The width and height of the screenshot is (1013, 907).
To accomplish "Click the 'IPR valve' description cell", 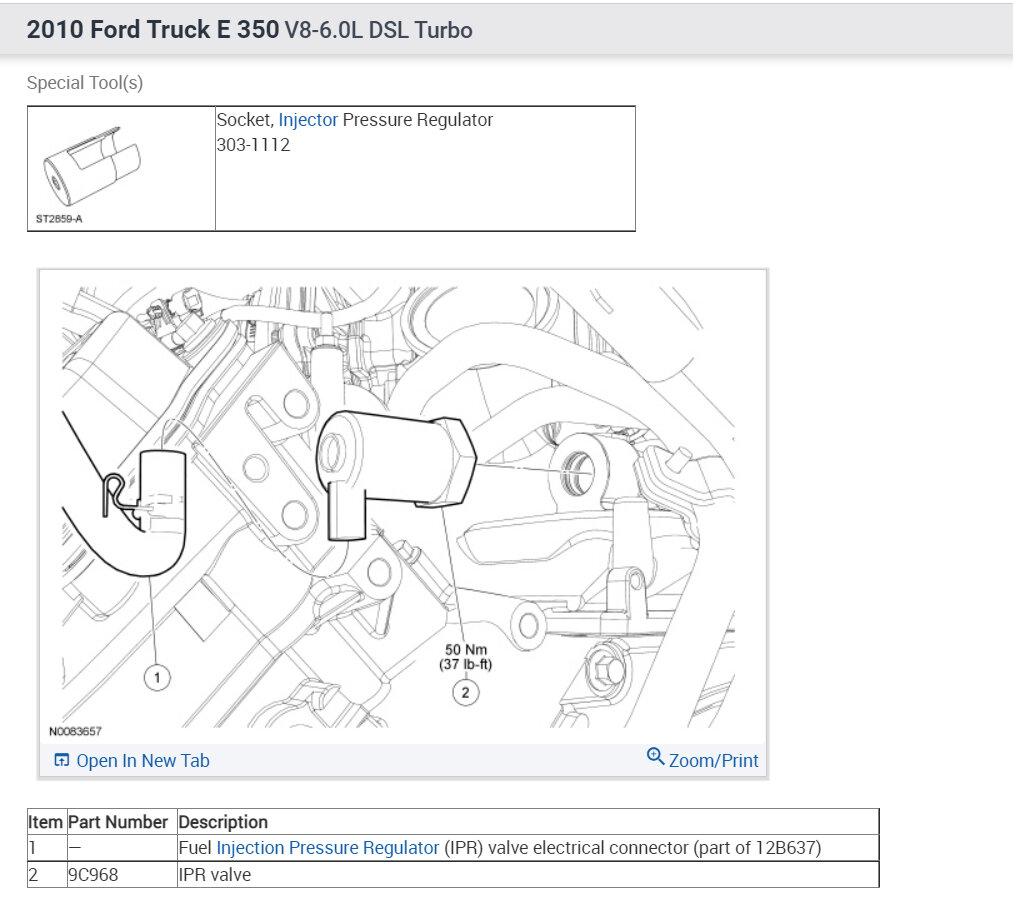I will pyautogui.click(x=215, y=875).
